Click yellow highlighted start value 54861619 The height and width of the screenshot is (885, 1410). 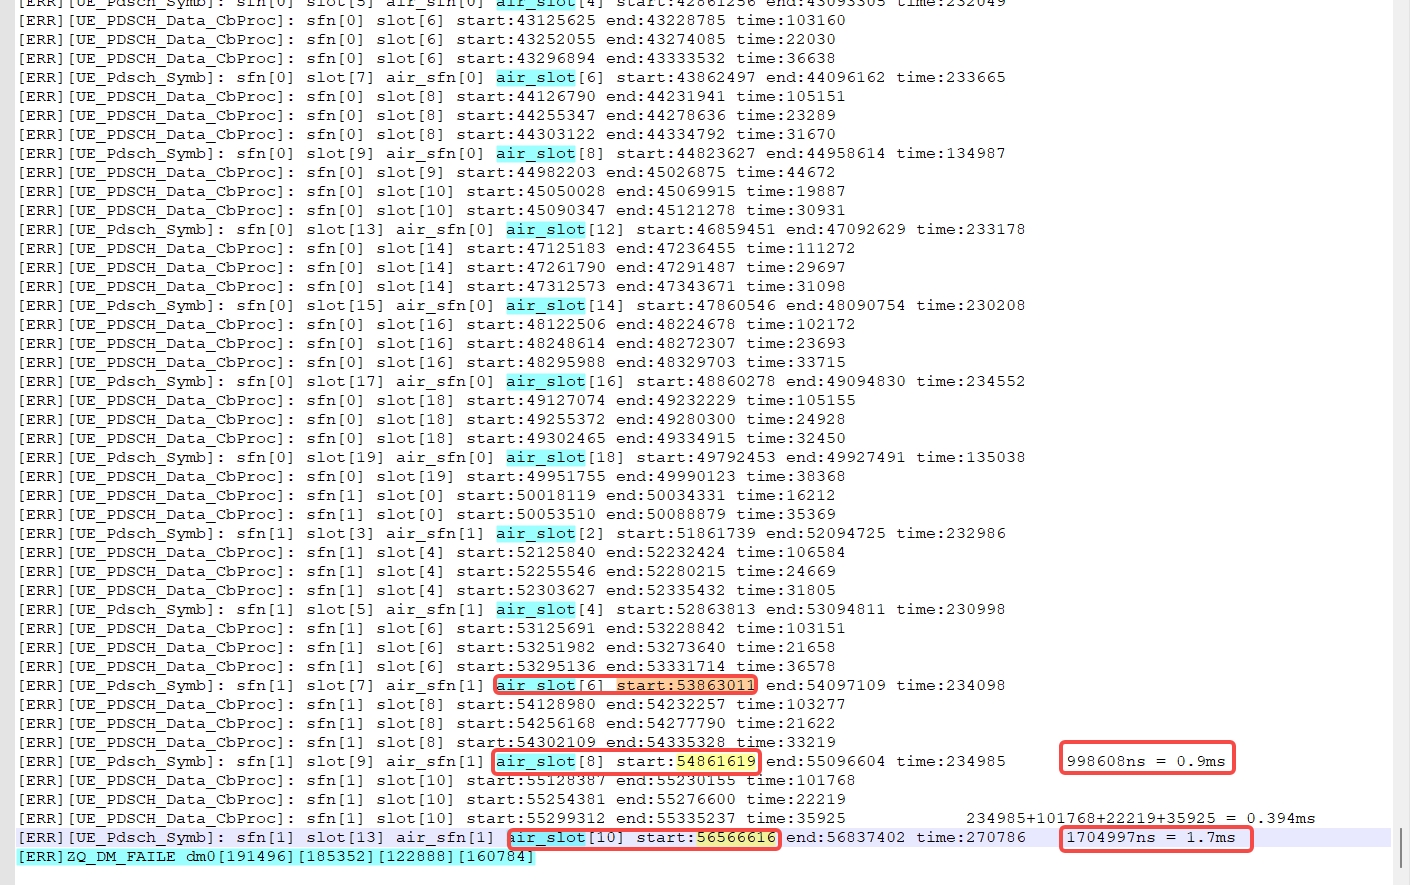click(716, 761)
